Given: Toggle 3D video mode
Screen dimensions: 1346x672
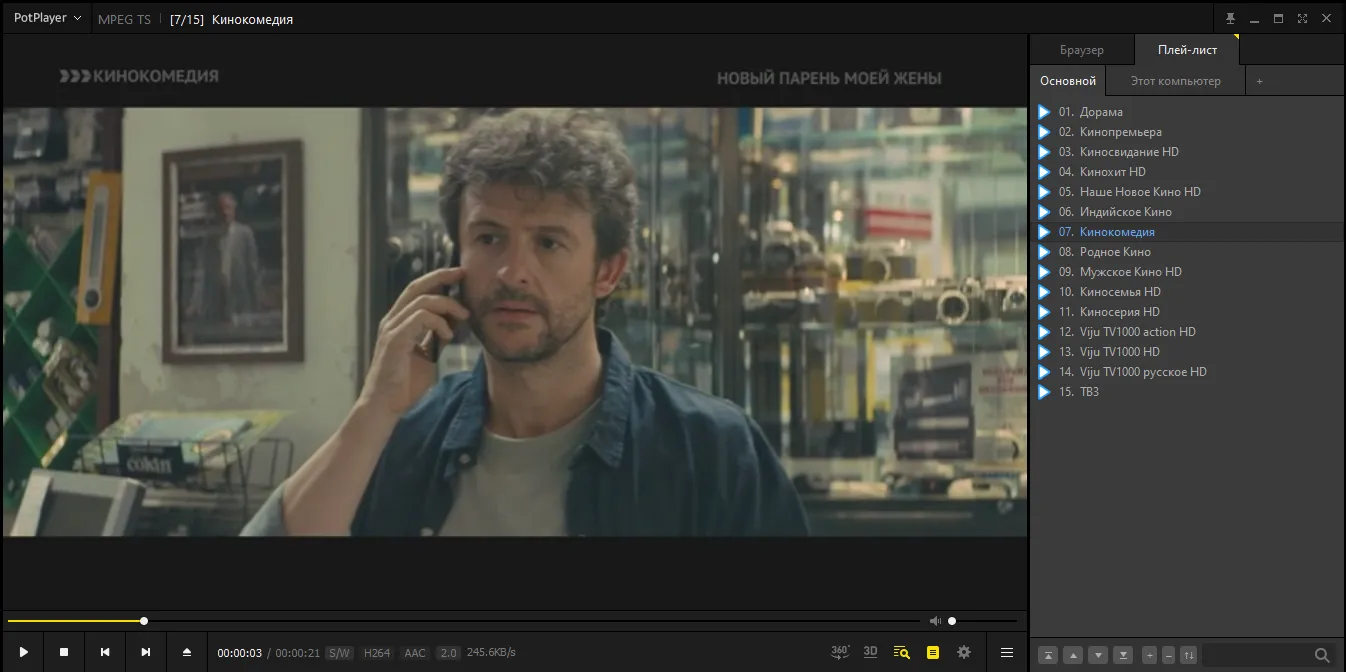Looking at the screenshot, I should pos(870,652).
